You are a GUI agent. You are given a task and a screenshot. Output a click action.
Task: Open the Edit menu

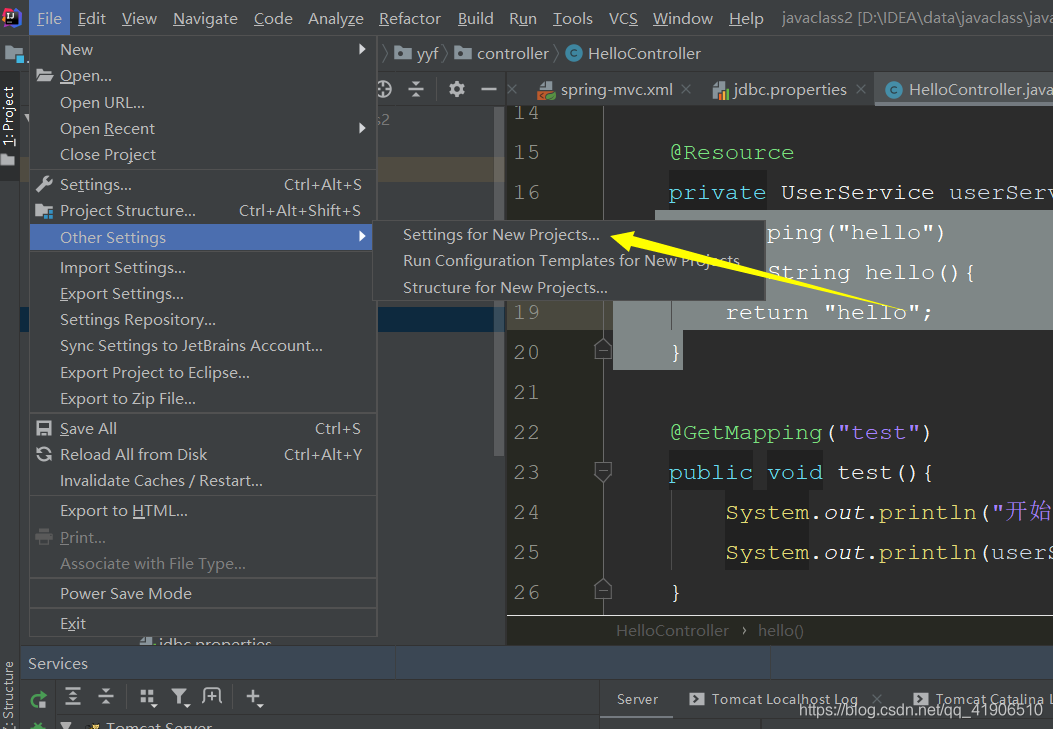point(91,19)
